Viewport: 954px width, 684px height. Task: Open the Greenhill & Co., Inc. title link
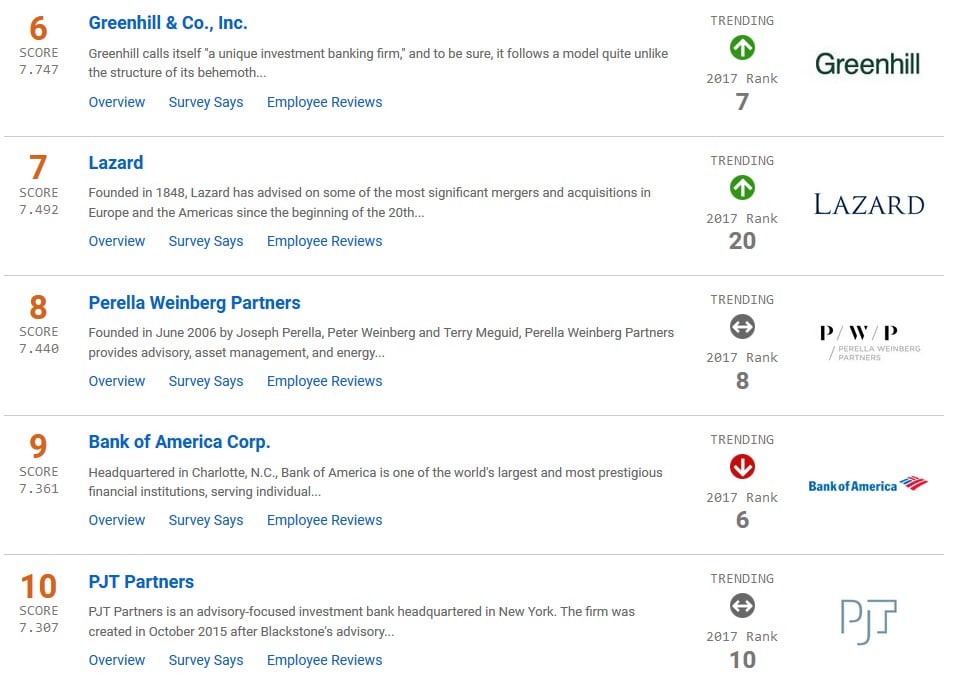pos(168,23)
